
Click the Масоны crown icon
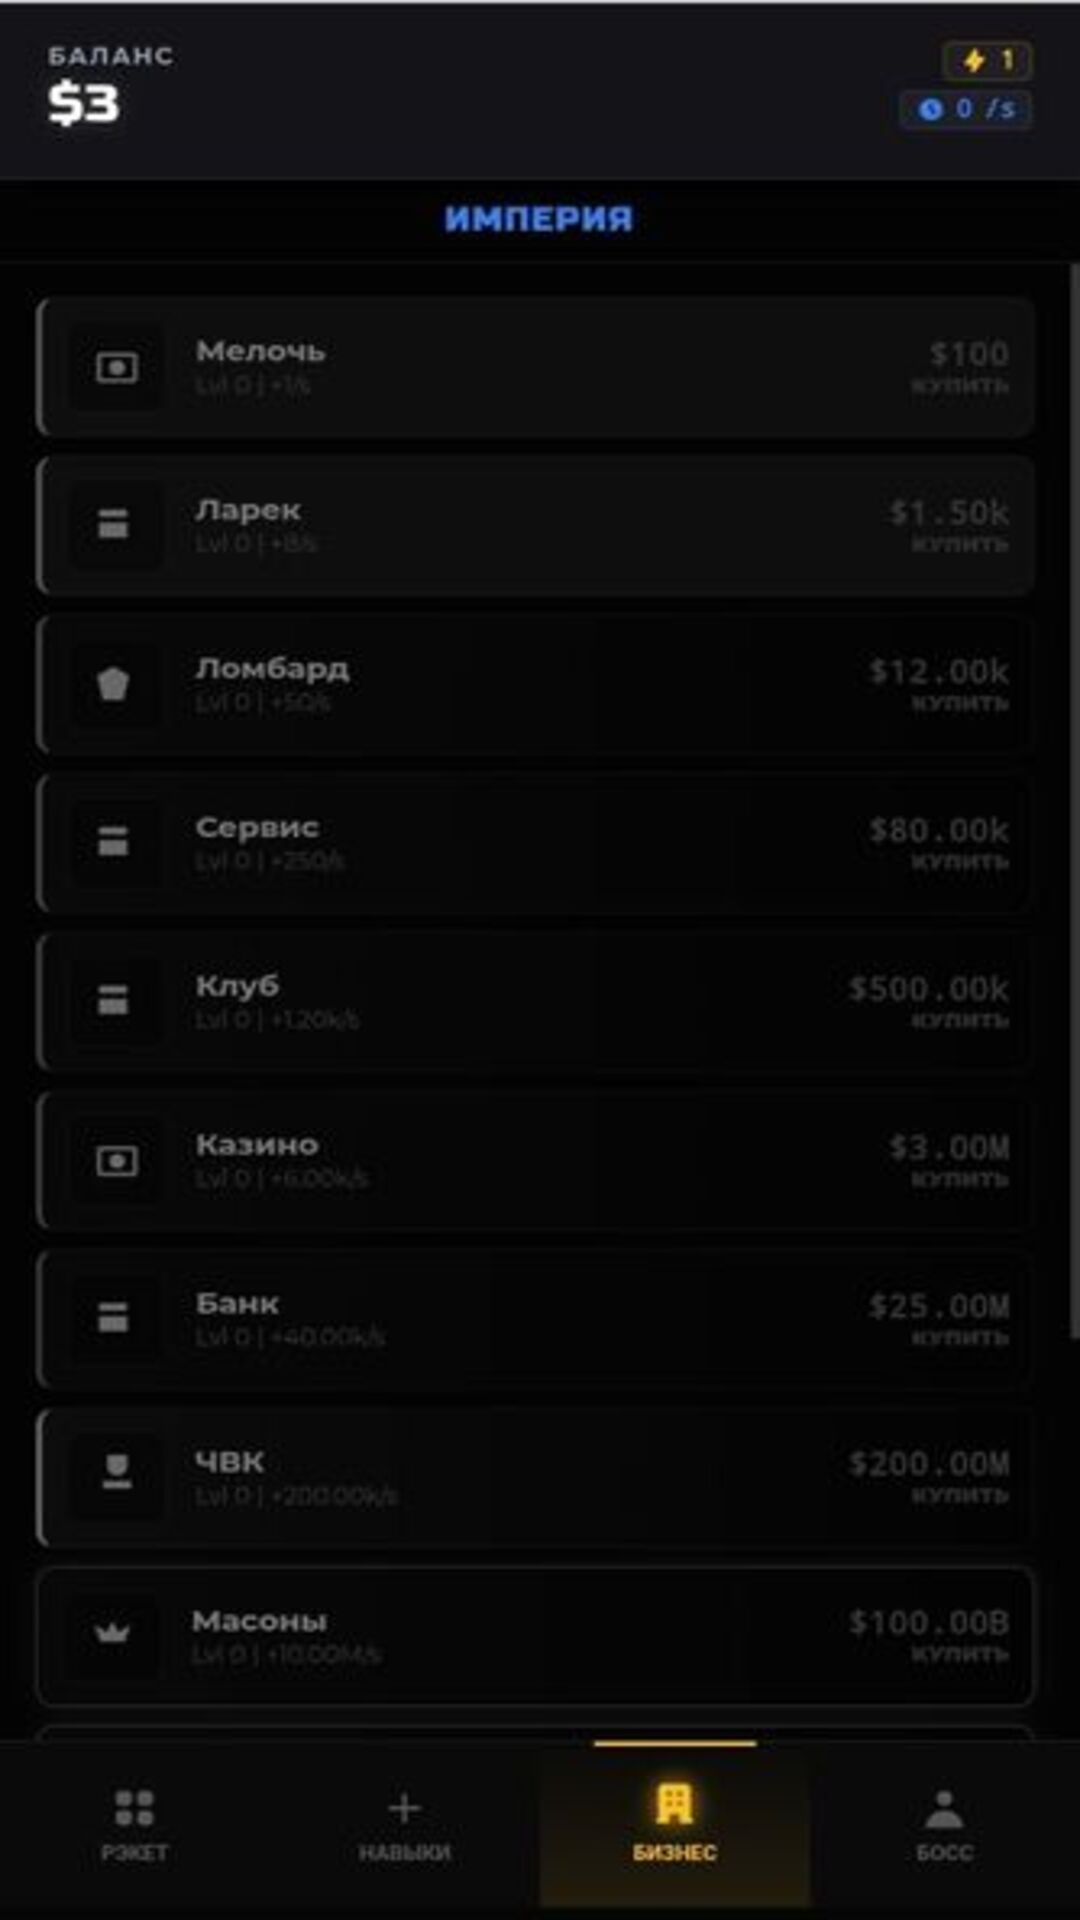[112, 1633]
